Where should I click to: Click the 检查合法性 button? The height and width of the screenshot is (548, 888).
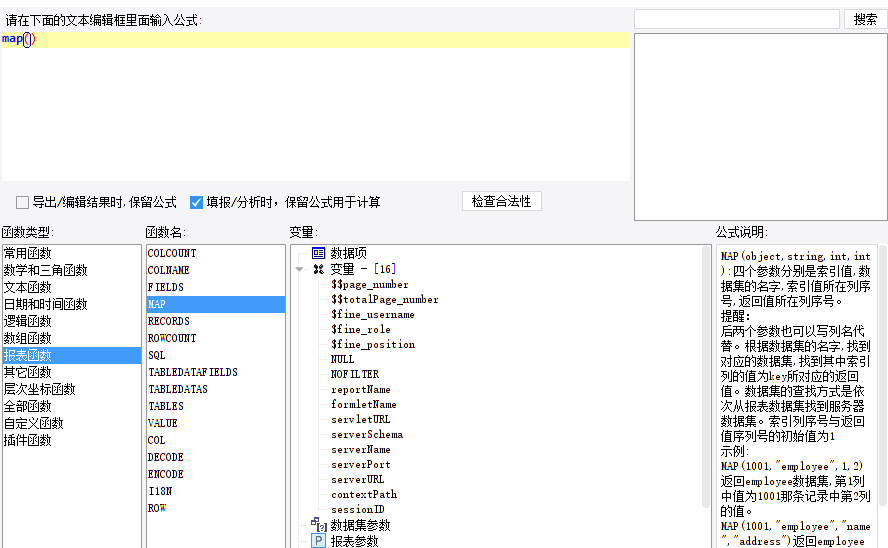click(502, 201)
